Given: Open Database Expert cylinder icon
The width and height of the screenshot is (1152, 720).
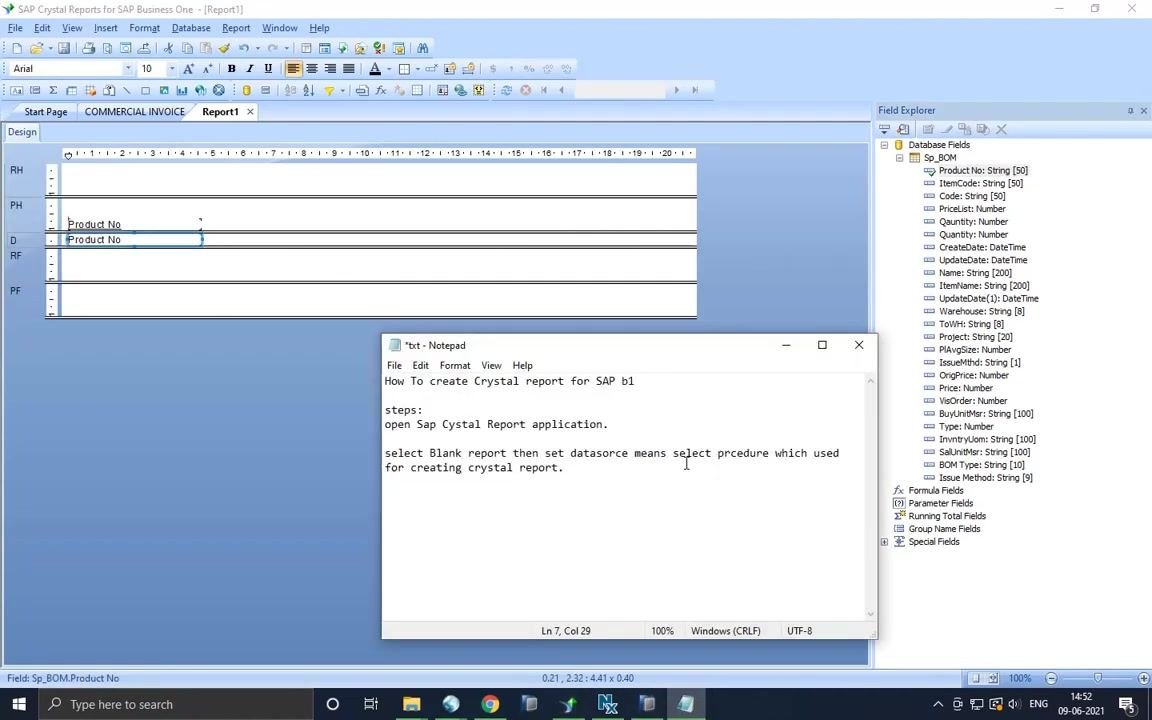Looking at the screenshot, I should (x=247, y=90).
